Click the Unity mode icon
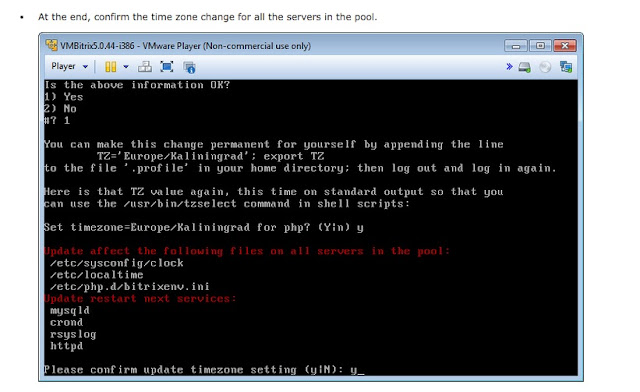This screenshot has width=640, height=392. (x=189, y=67)
